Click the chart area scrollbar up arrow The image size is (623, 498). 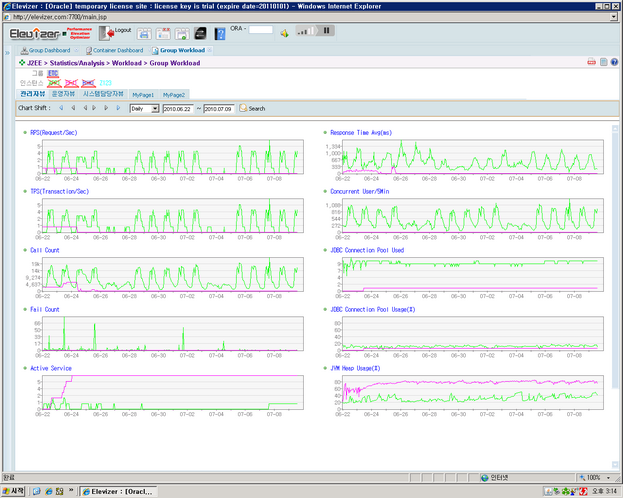click(x=615, y=128)
